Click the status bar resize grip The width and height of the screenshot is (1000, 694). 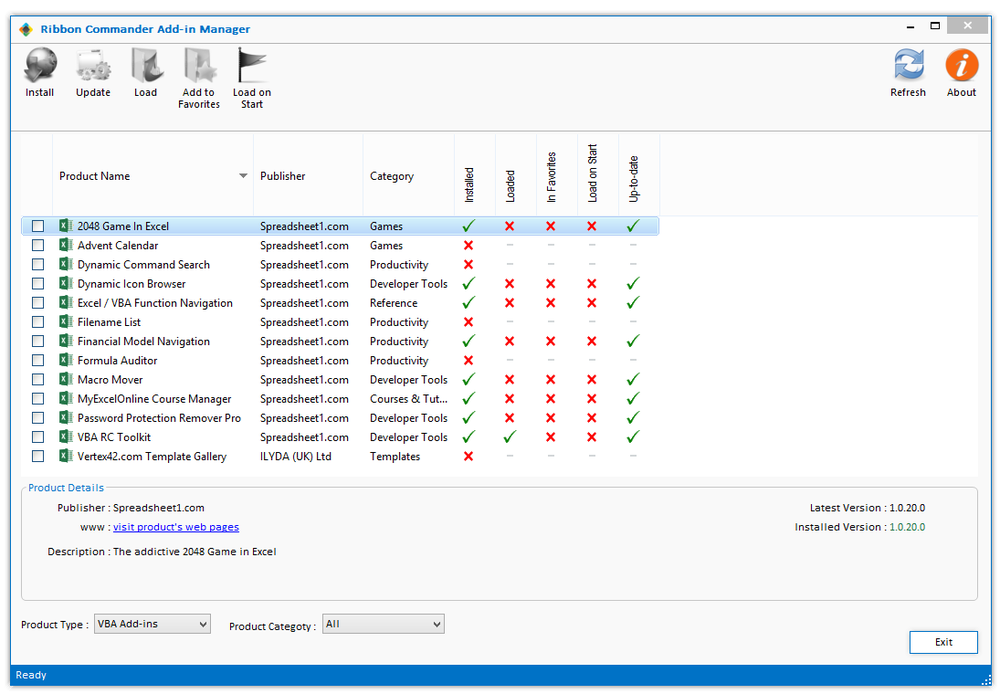click(x=985, y=680)
